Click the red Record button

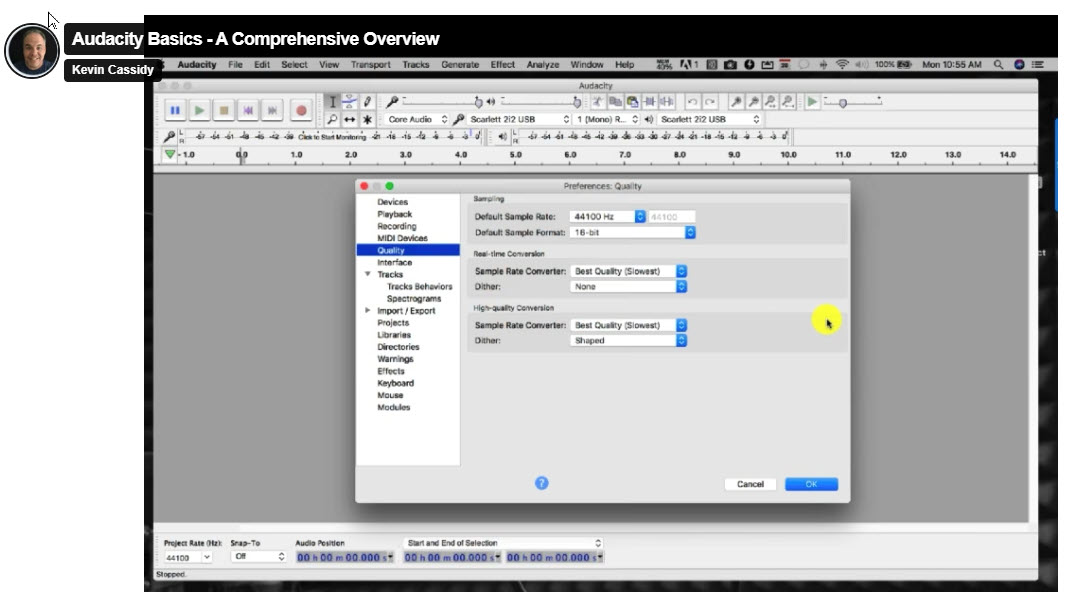300,110
